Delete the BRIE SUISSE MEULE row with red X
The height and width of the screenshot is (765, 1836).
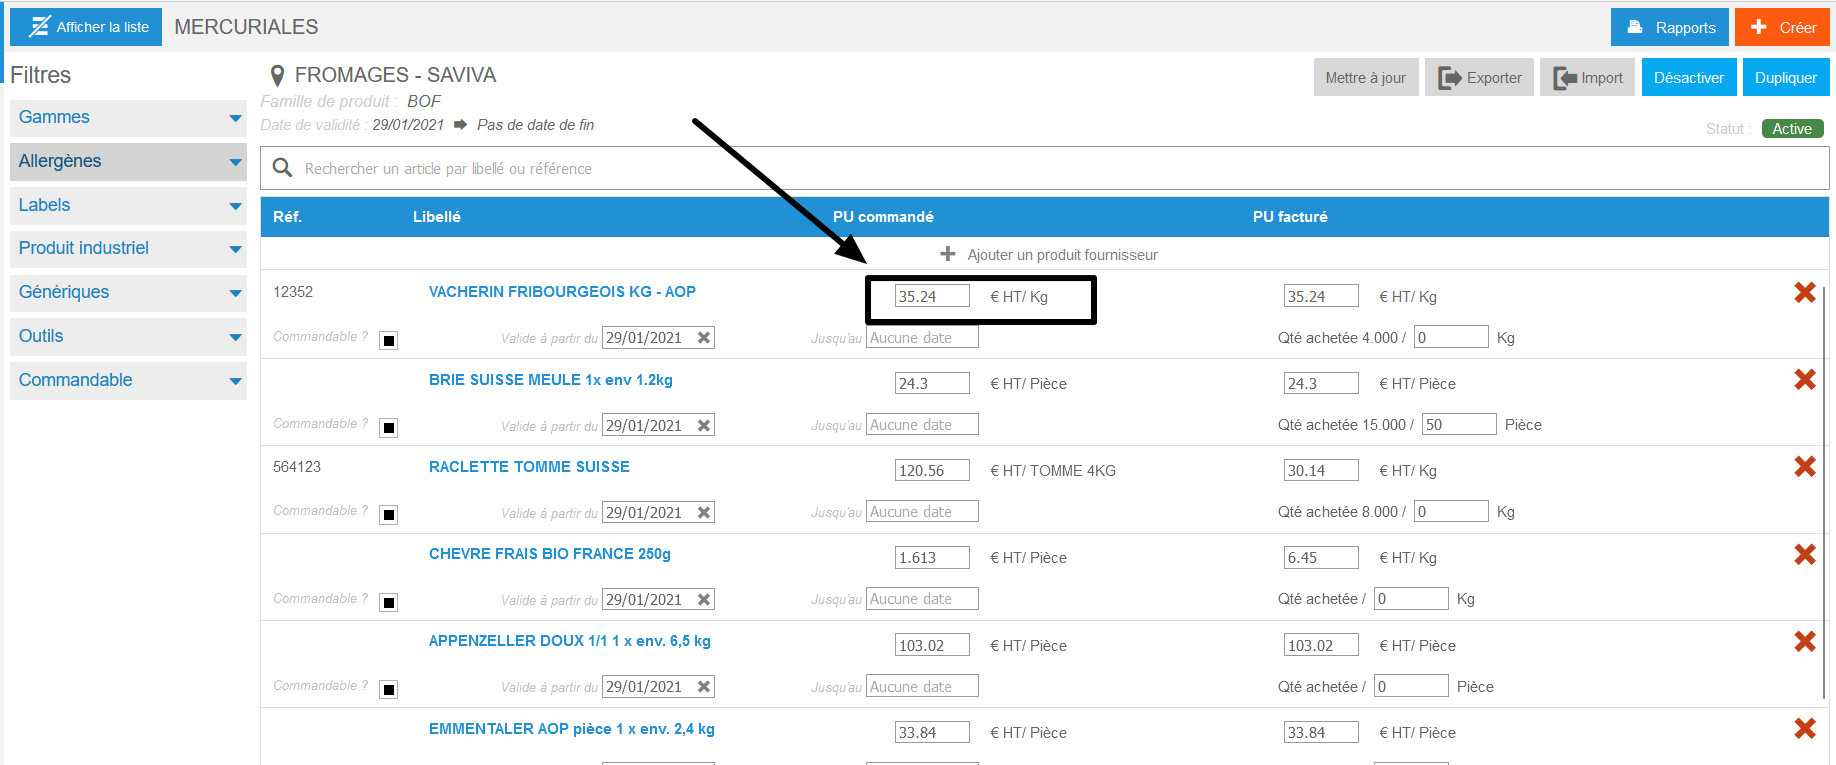click(x=1805, y=379)
